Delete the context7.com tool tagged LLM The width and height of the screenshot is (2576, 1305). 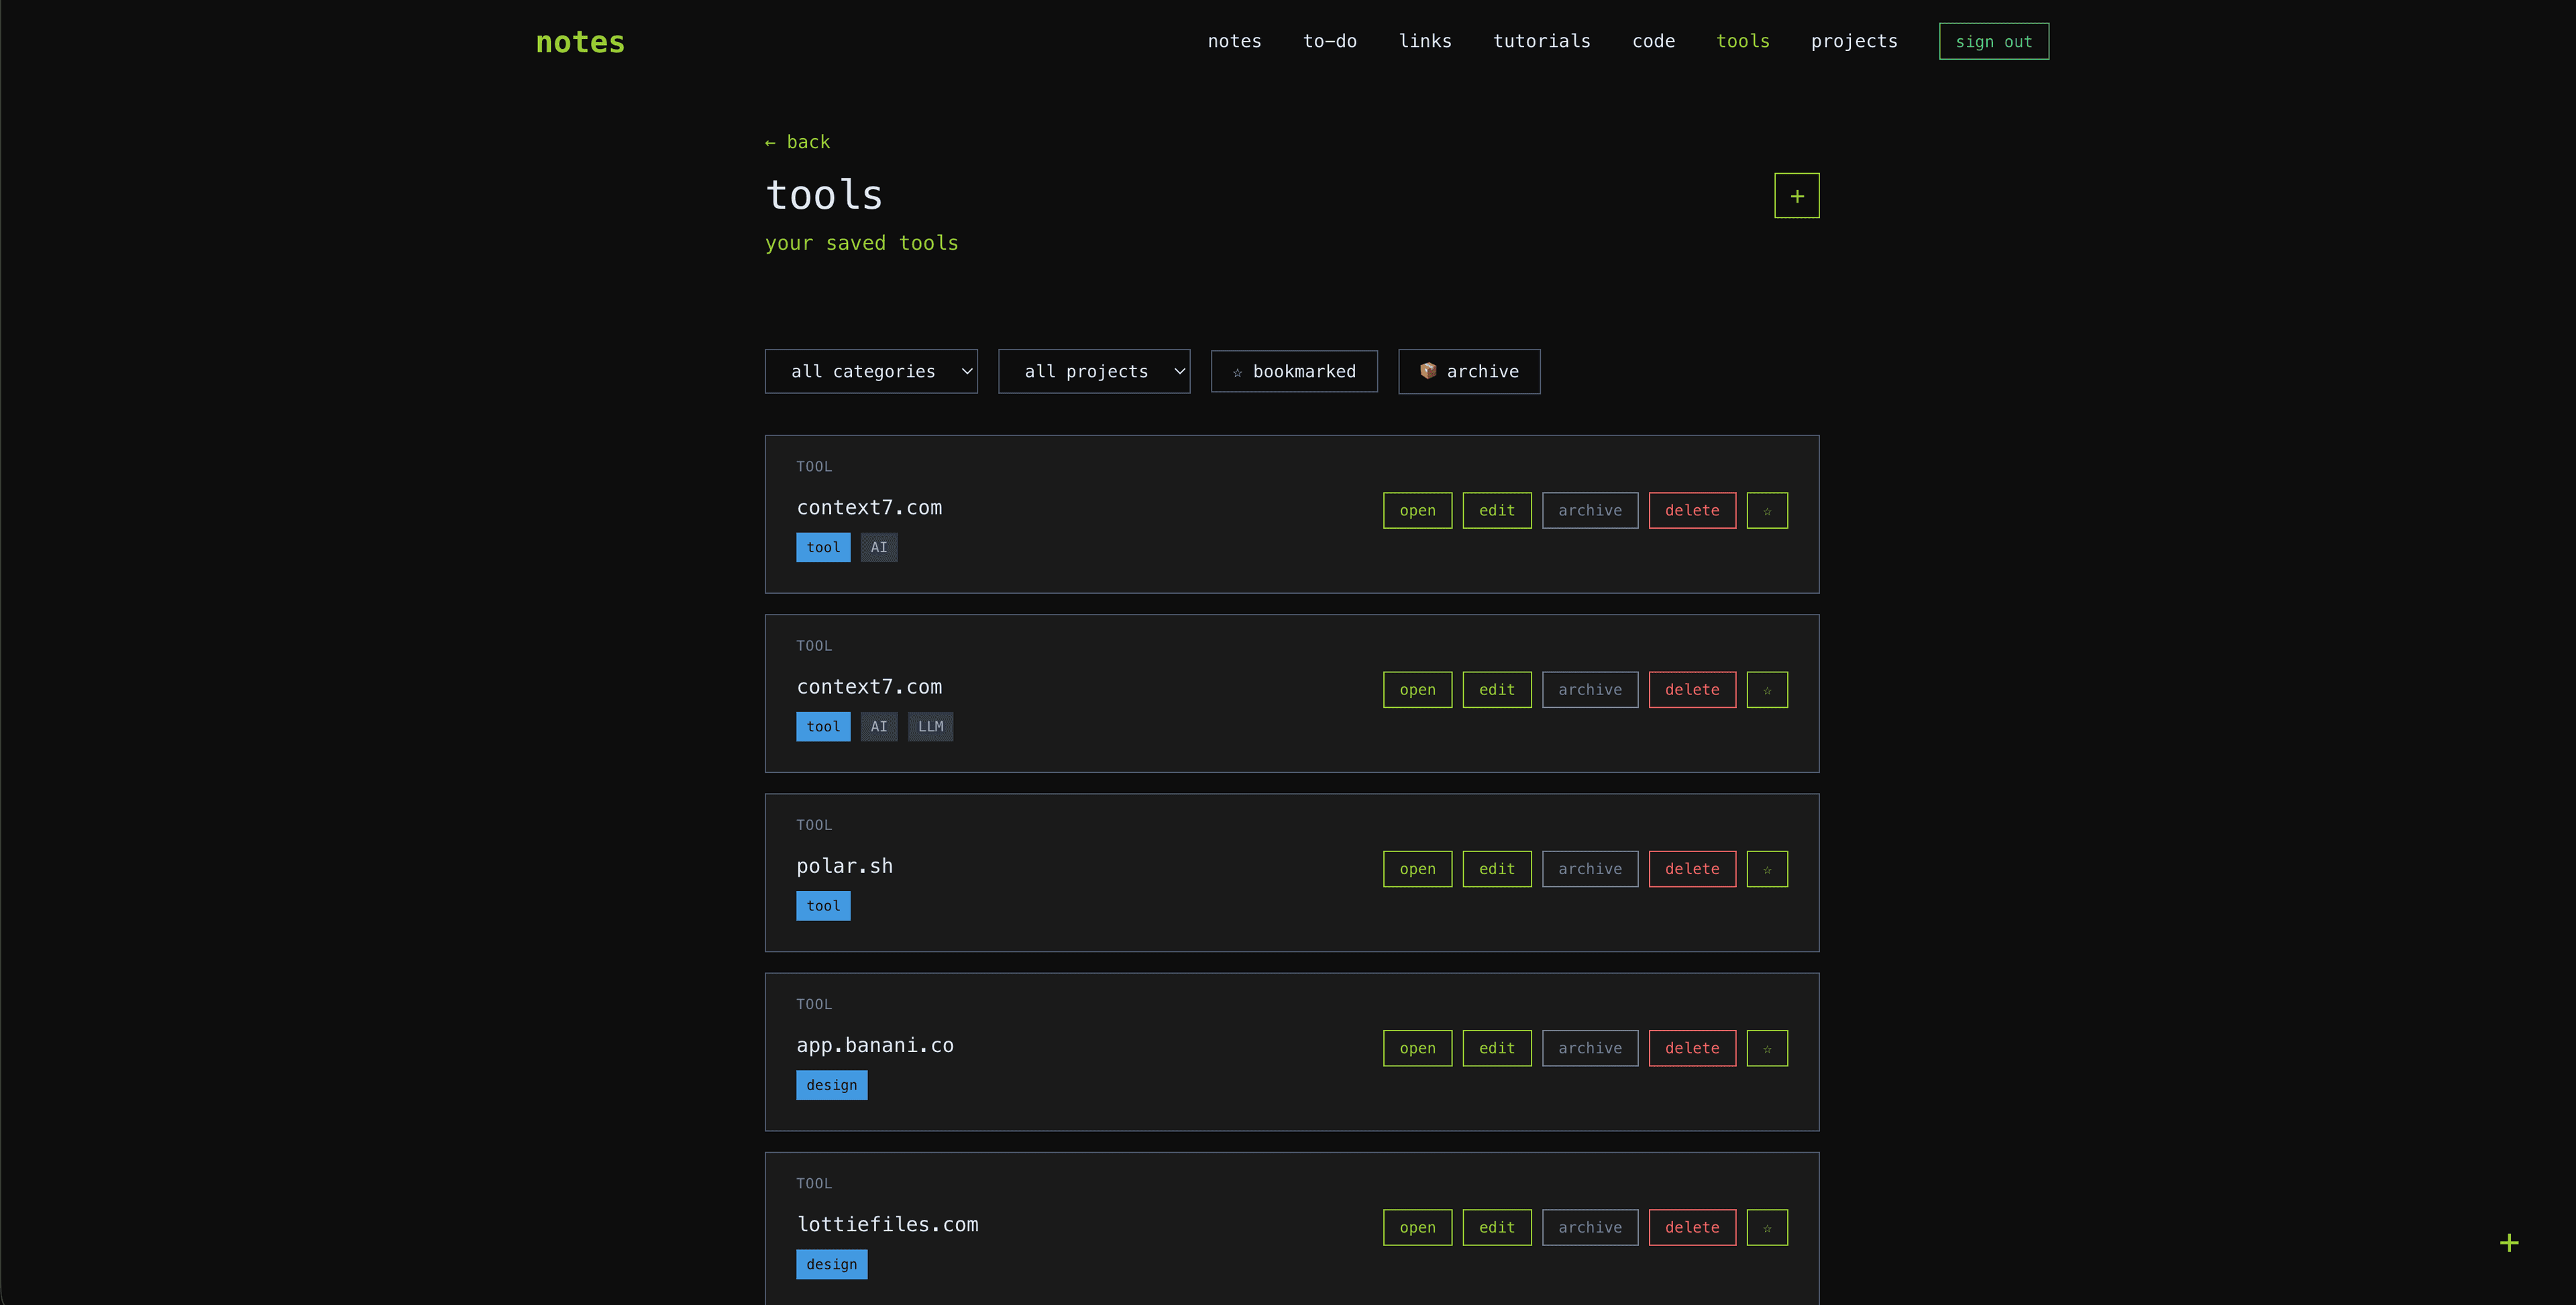1691,689
